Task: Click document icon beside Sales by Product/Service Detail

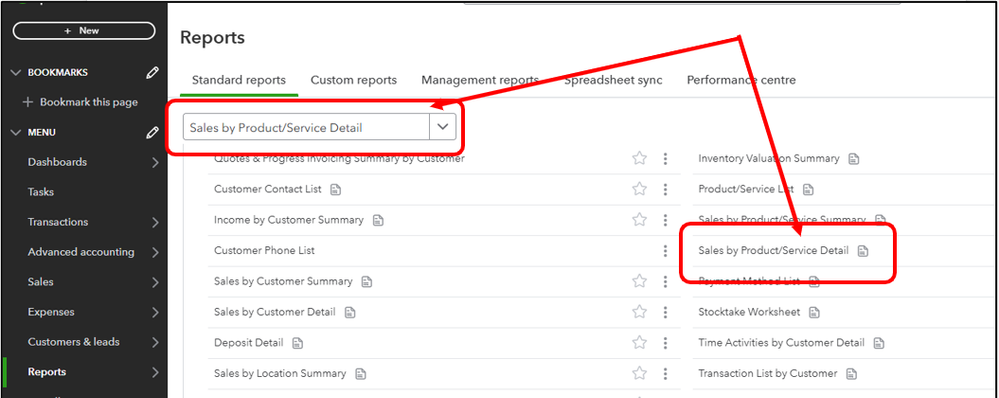Action: (x=863, y=251)
